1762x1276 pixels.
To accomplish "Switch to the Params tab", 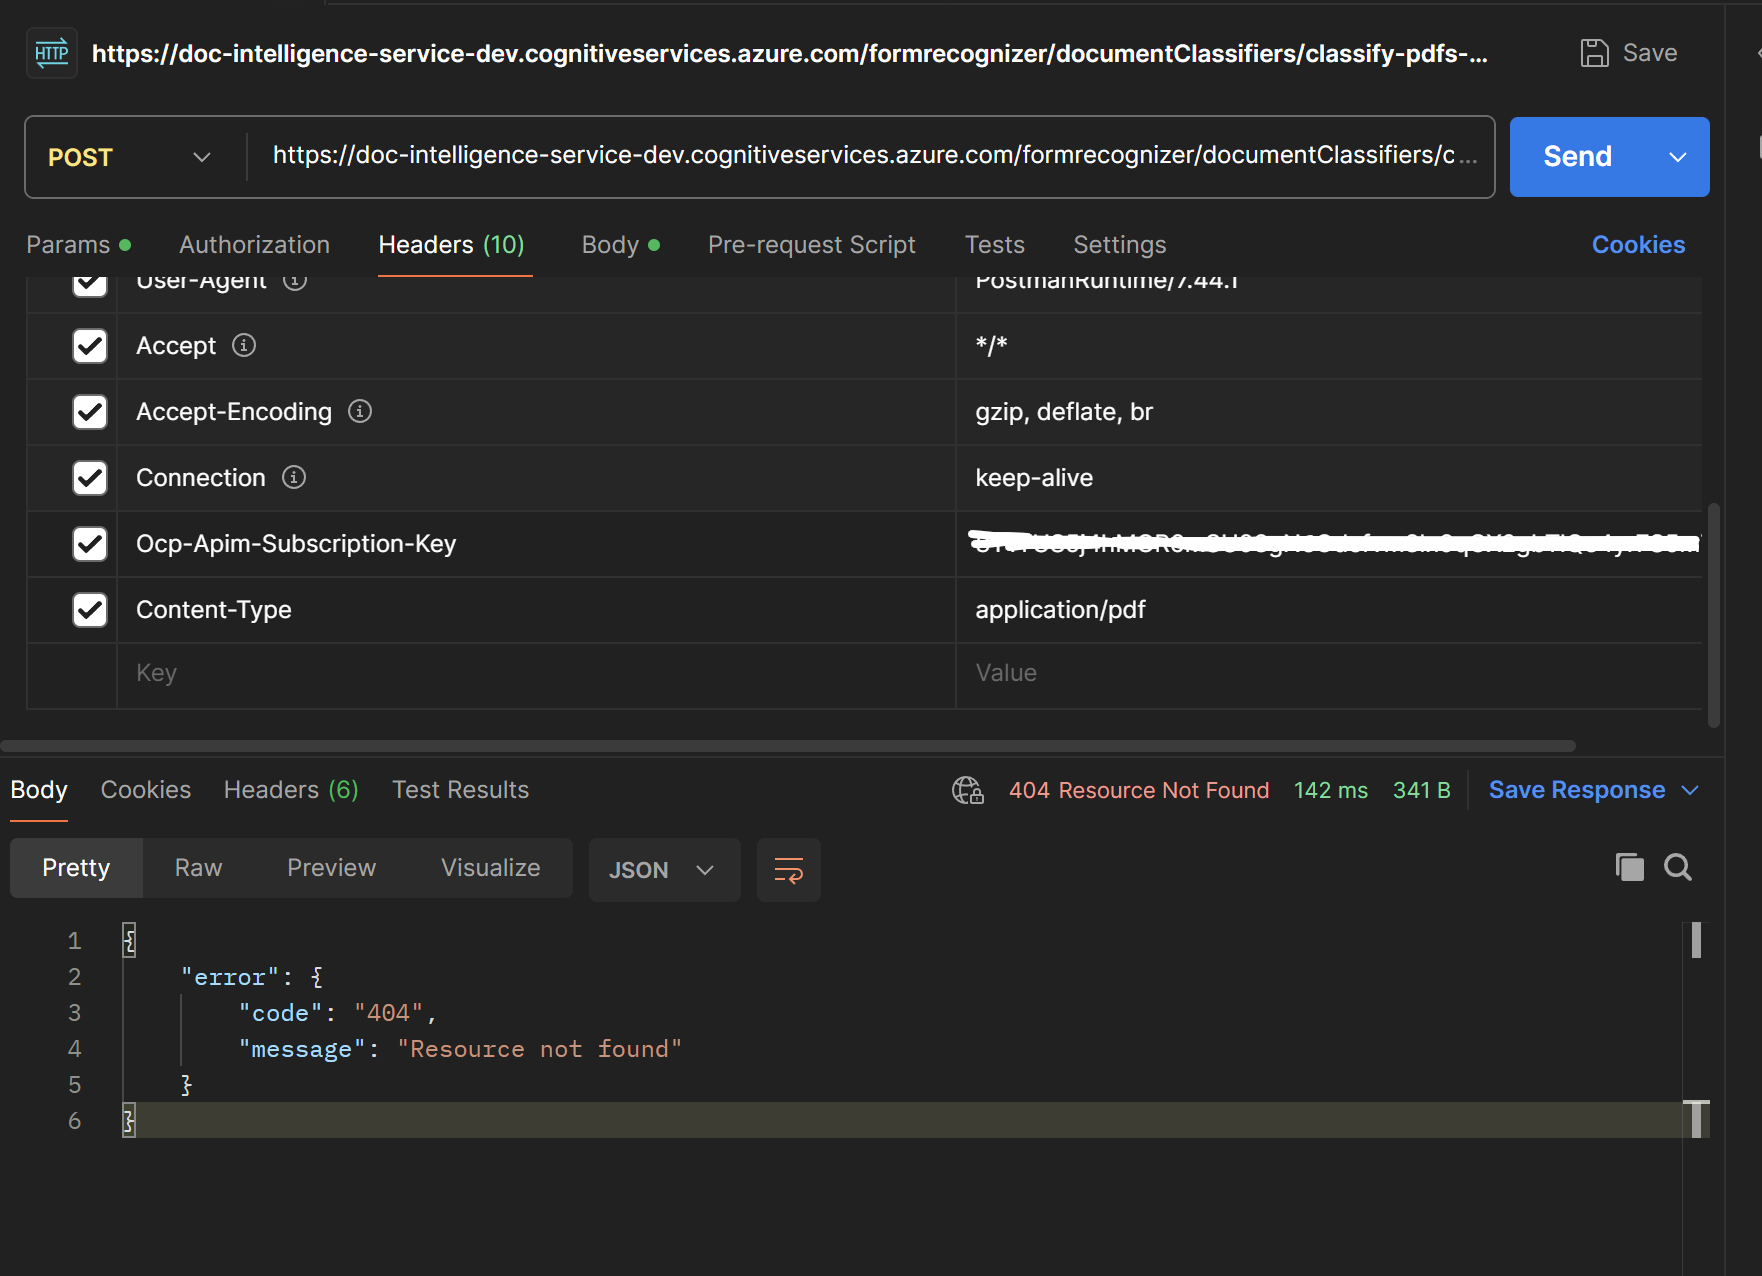I will [78, 245].
